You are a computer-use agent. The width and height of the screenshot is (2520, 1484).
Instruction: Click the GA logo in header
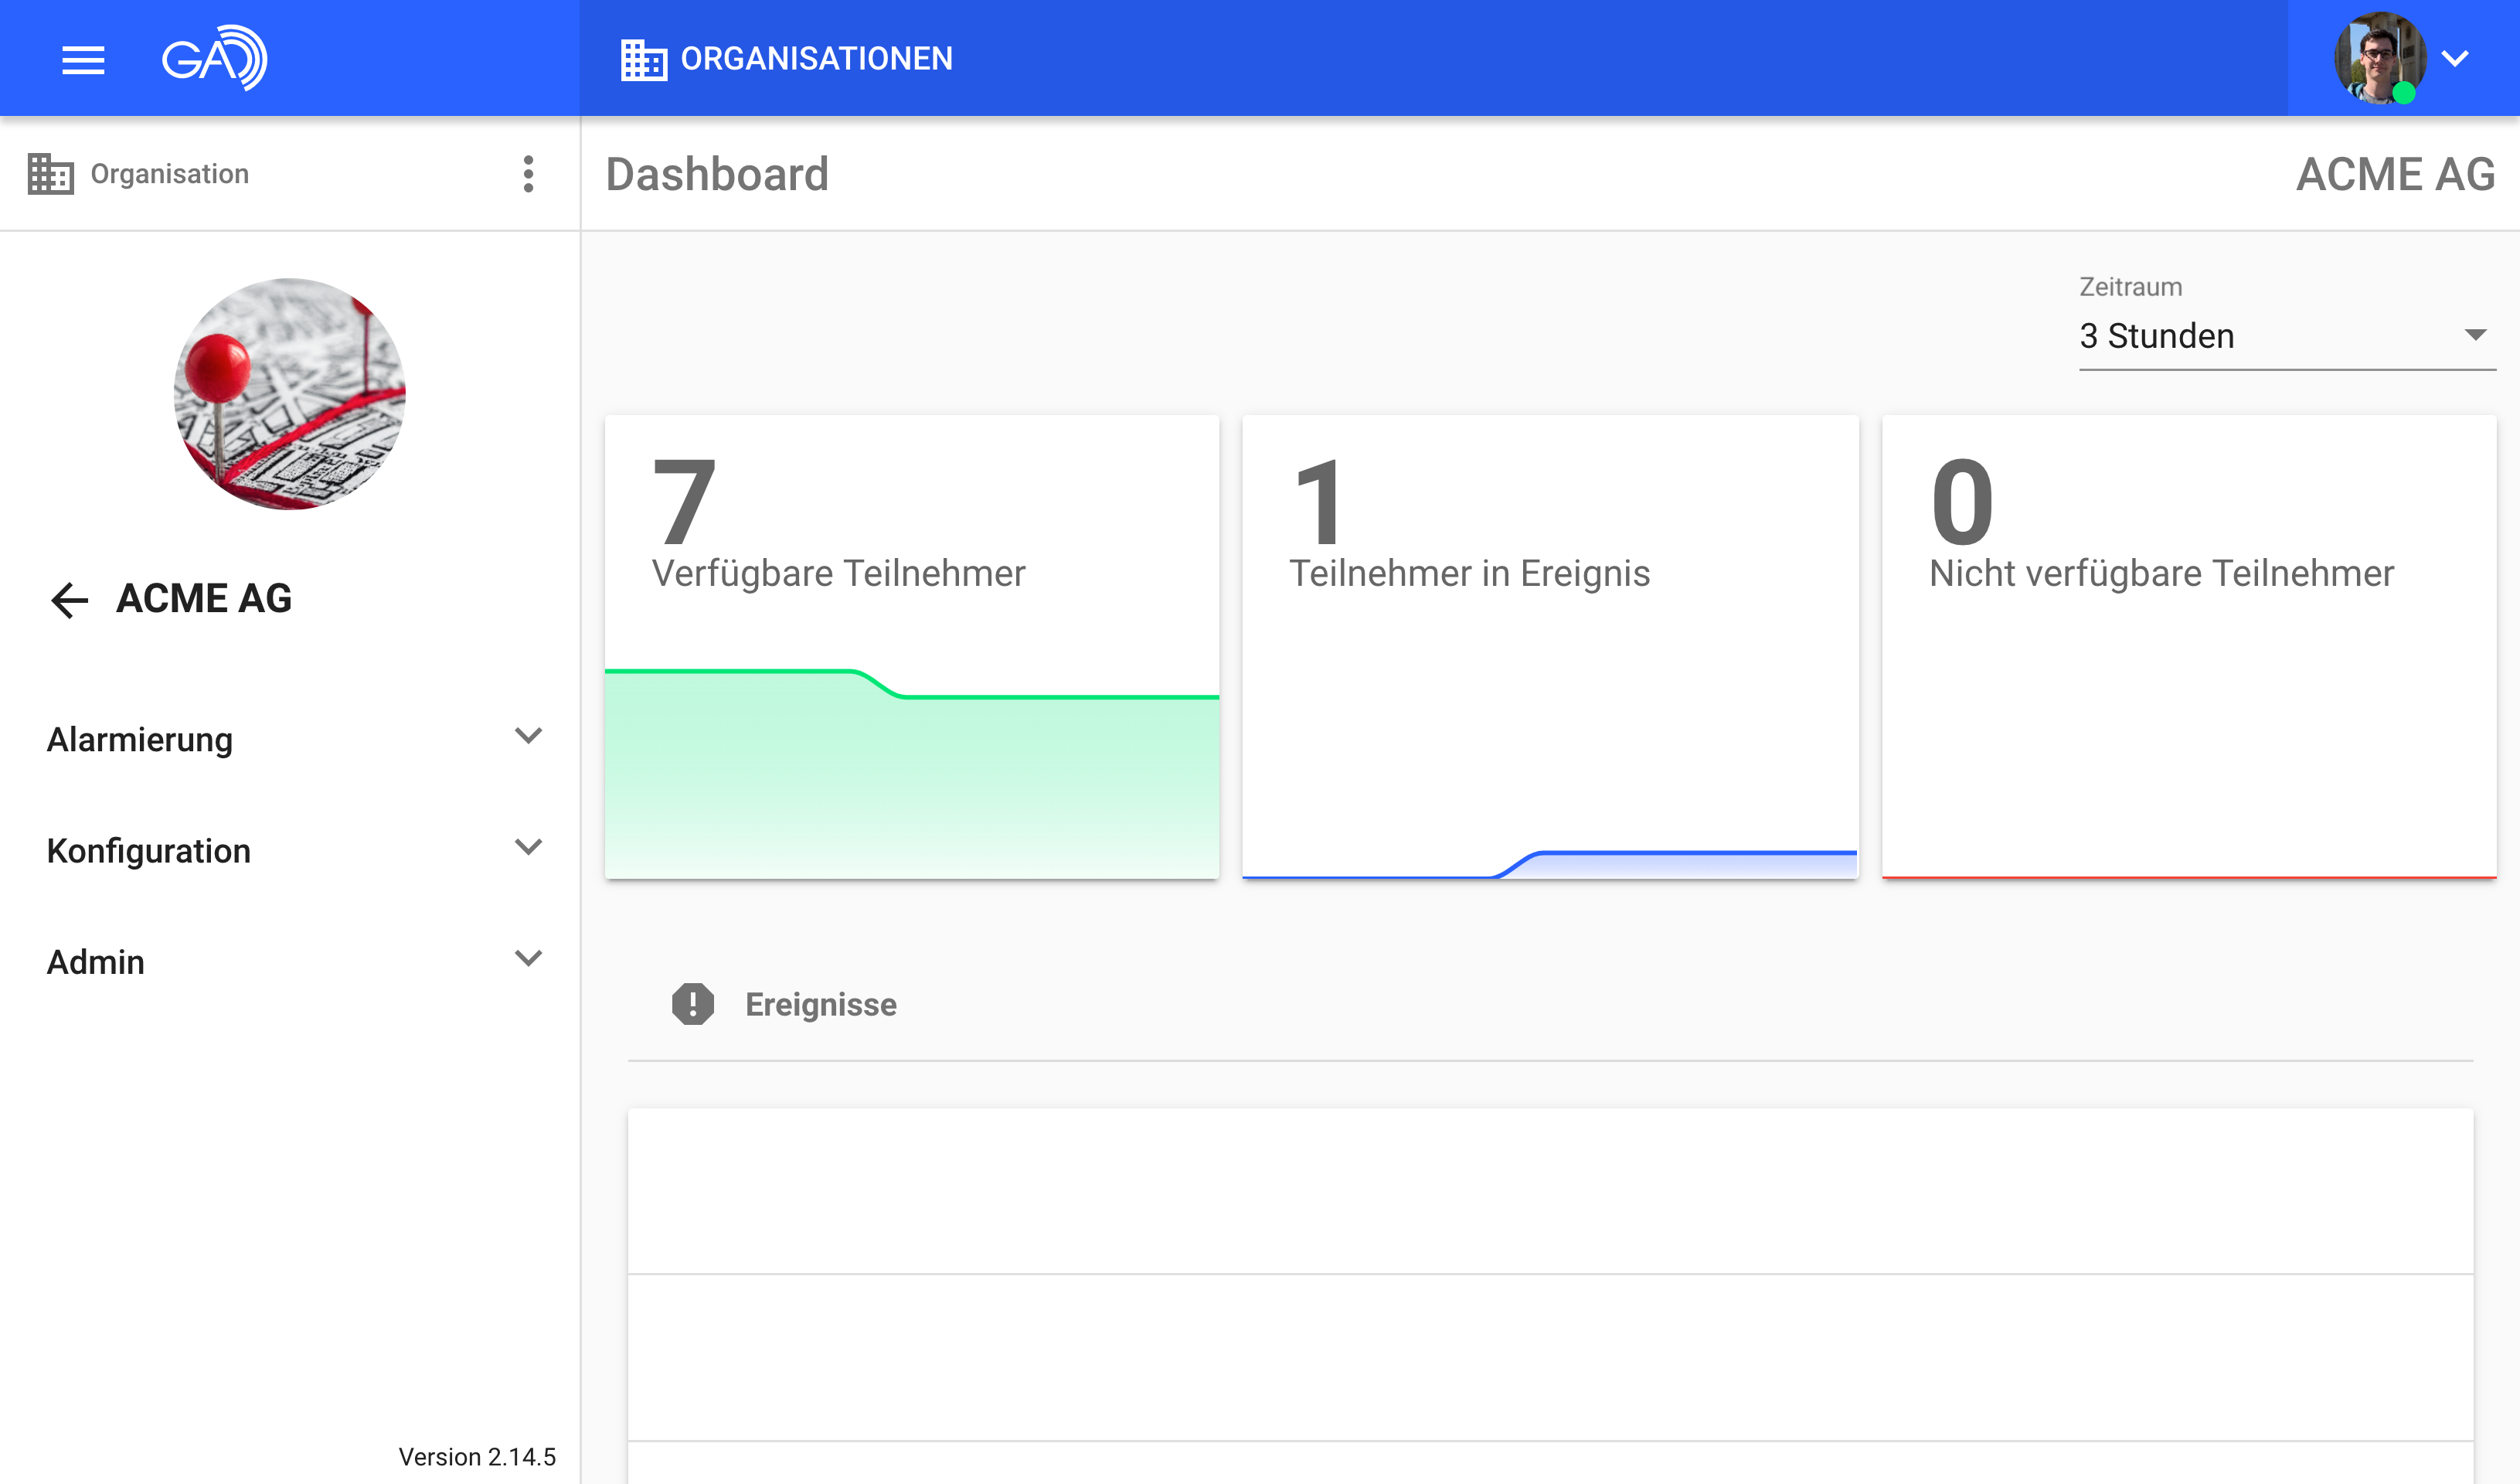pos(214,58)
